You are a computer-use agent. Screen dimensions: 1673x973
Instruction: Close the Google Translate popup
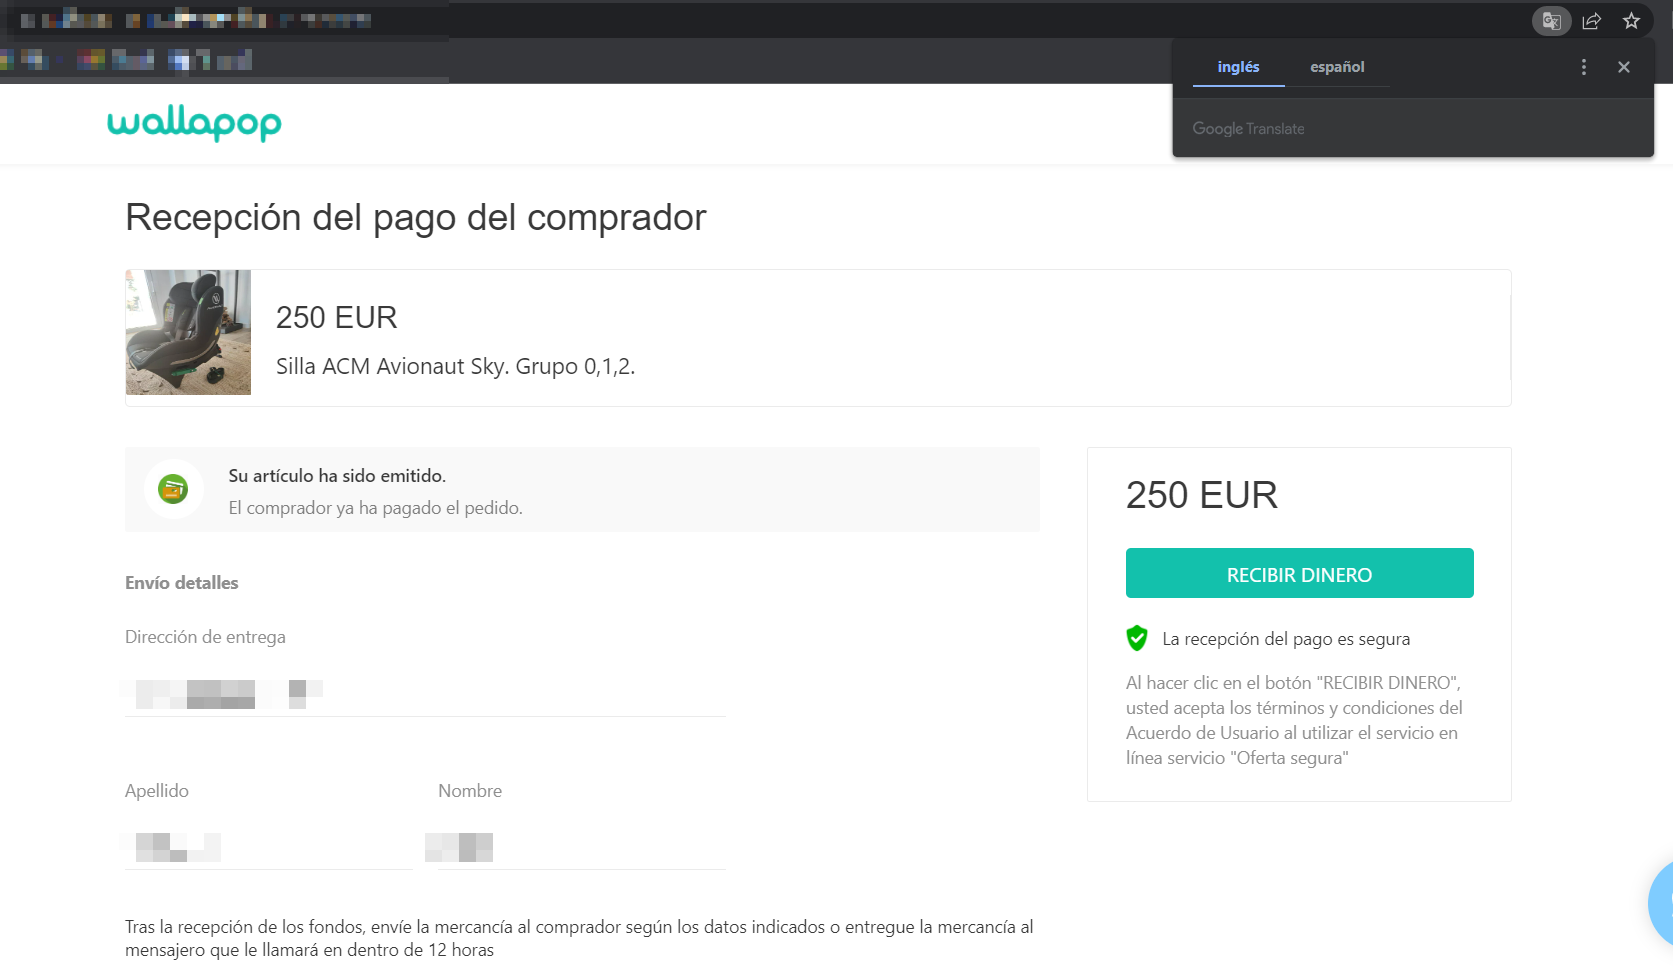point(1623,67)
